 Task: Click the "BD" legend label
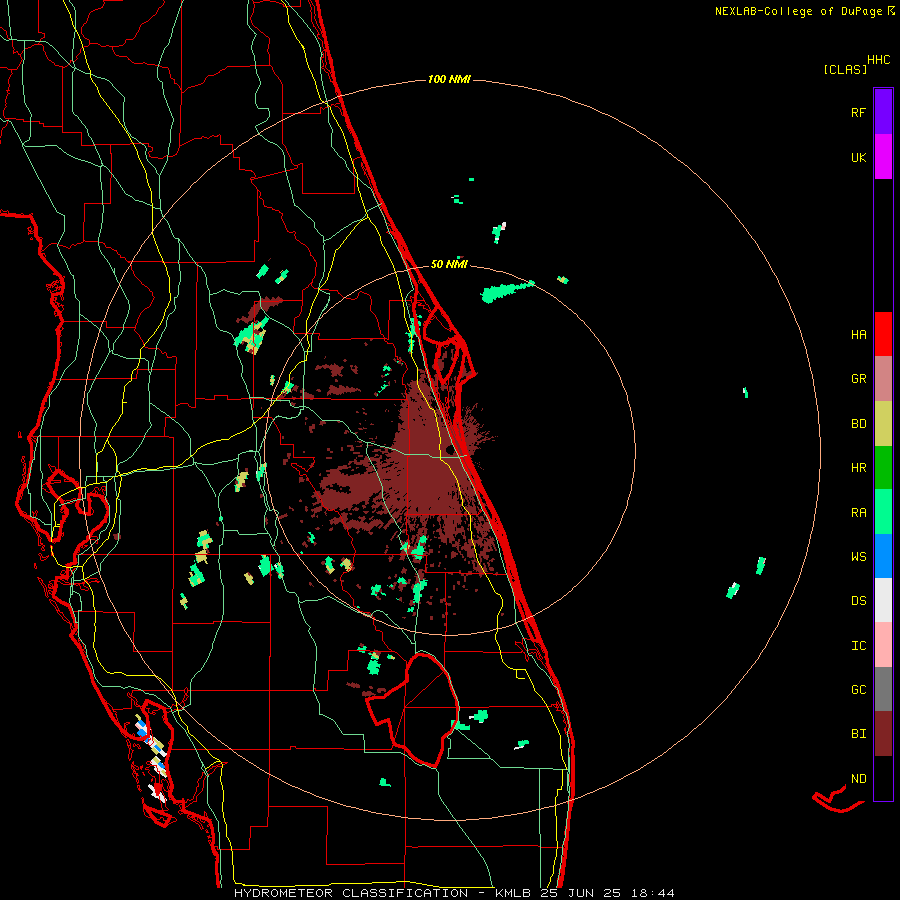pos(858,424)
